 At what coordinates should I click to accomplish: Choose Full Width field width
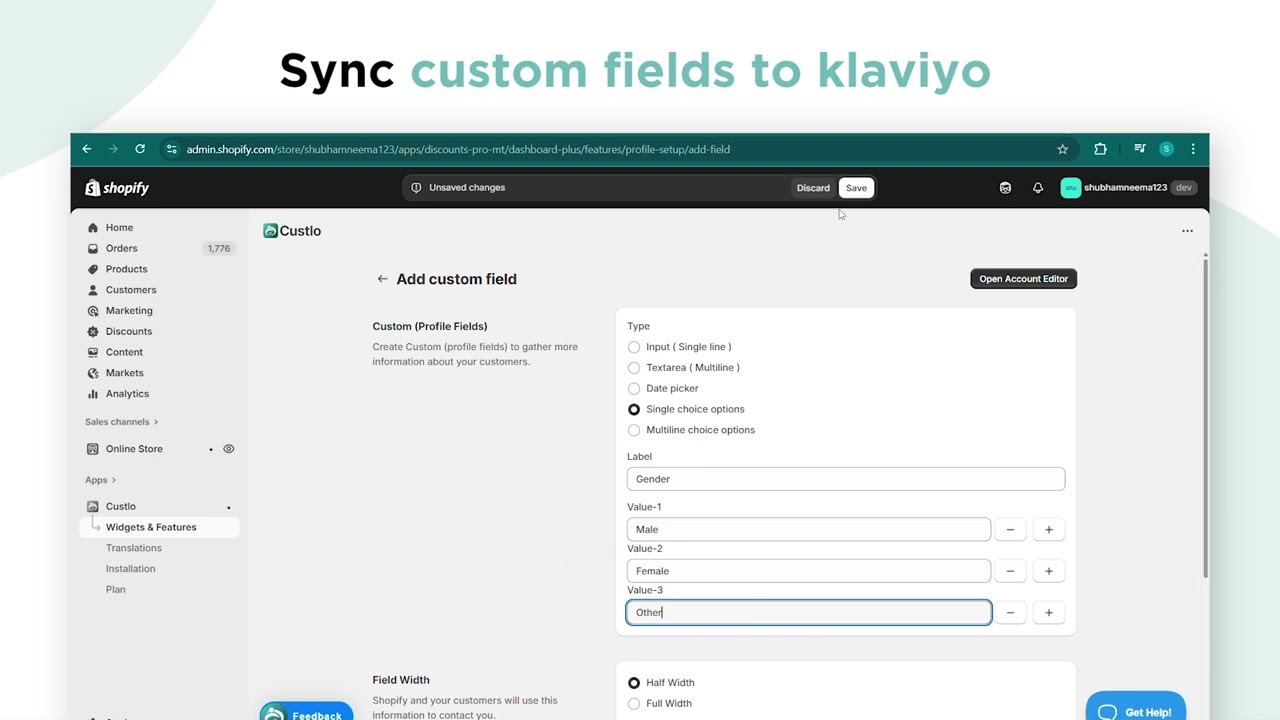coord(634,704)
